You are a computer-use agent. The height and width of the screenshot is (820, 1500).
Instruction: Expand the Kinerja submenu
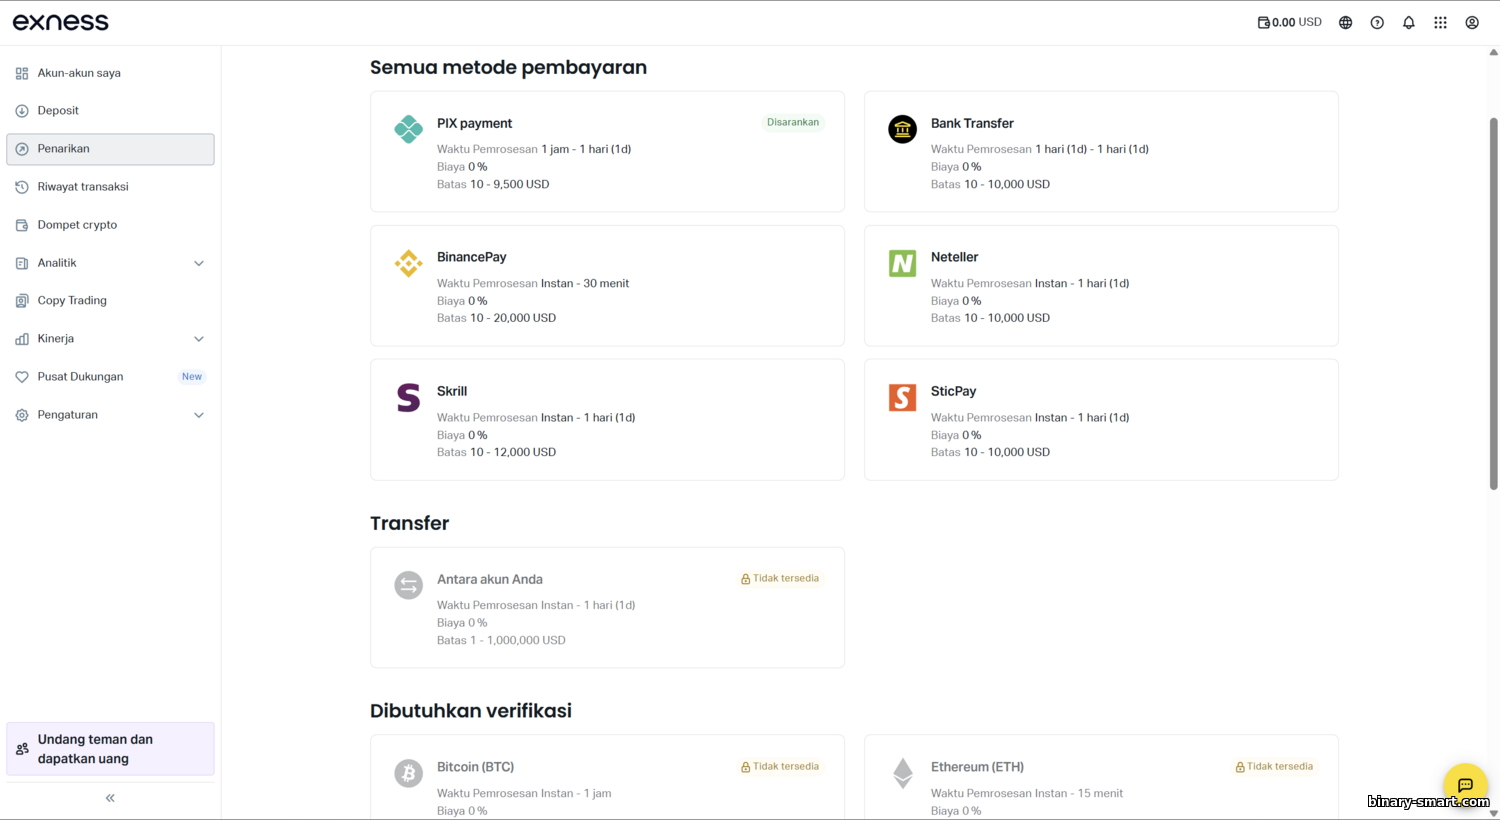pos(198,339)
